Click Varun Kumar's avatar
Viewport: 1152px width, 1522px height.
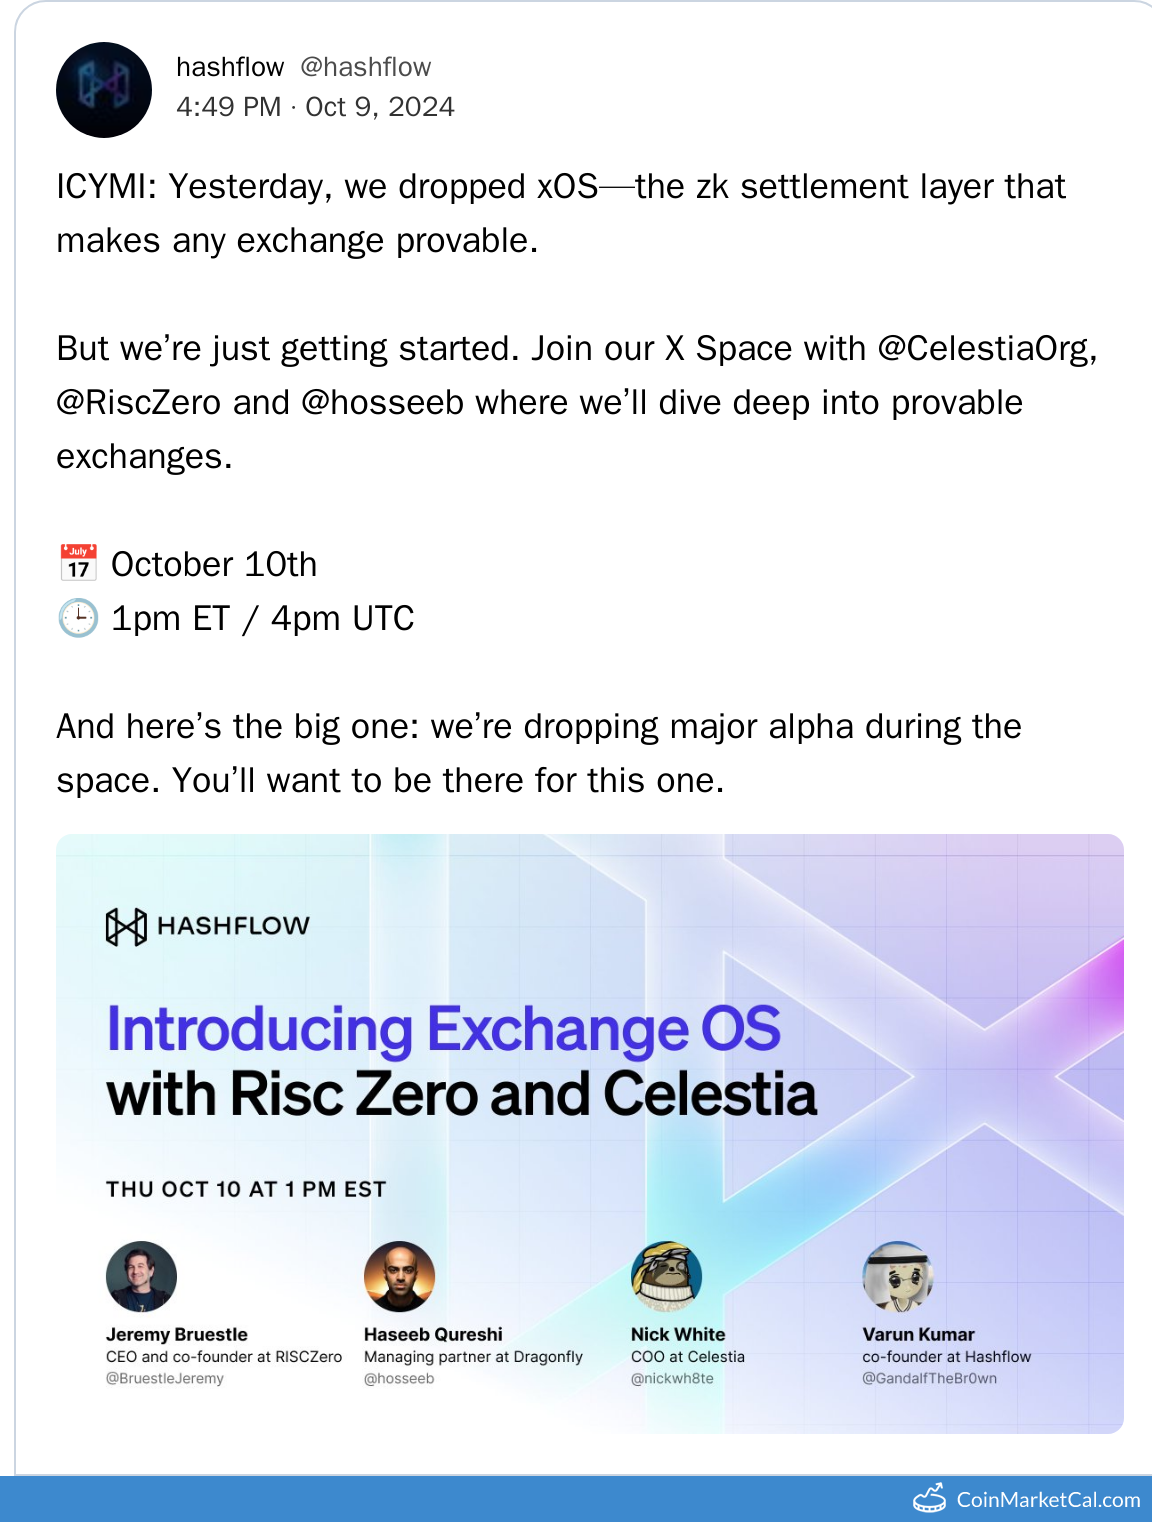pos(897,1276)
